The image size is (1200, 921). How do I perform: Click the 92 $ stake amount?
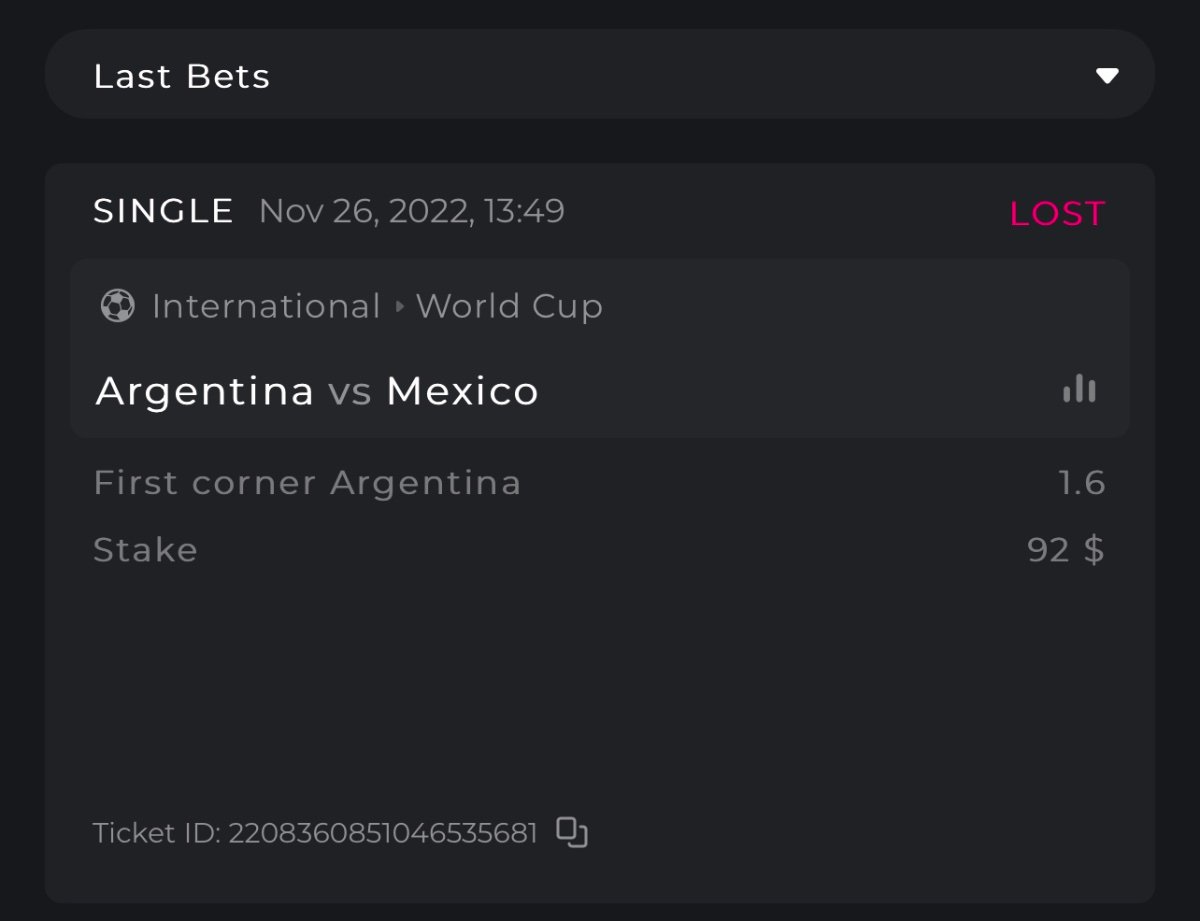[x=1066, y=550]
